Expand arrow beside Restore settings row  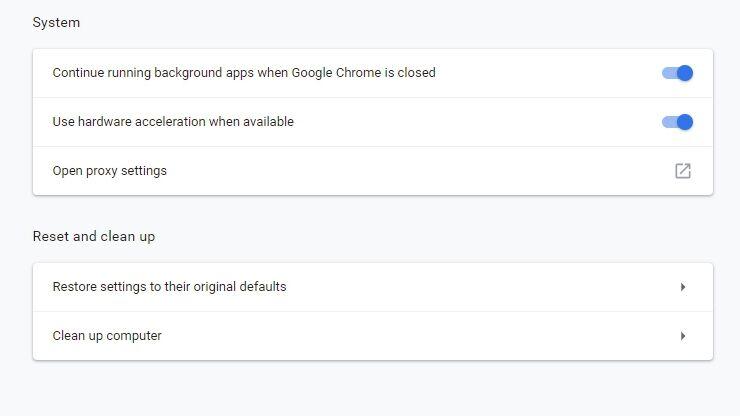(683, 287)
